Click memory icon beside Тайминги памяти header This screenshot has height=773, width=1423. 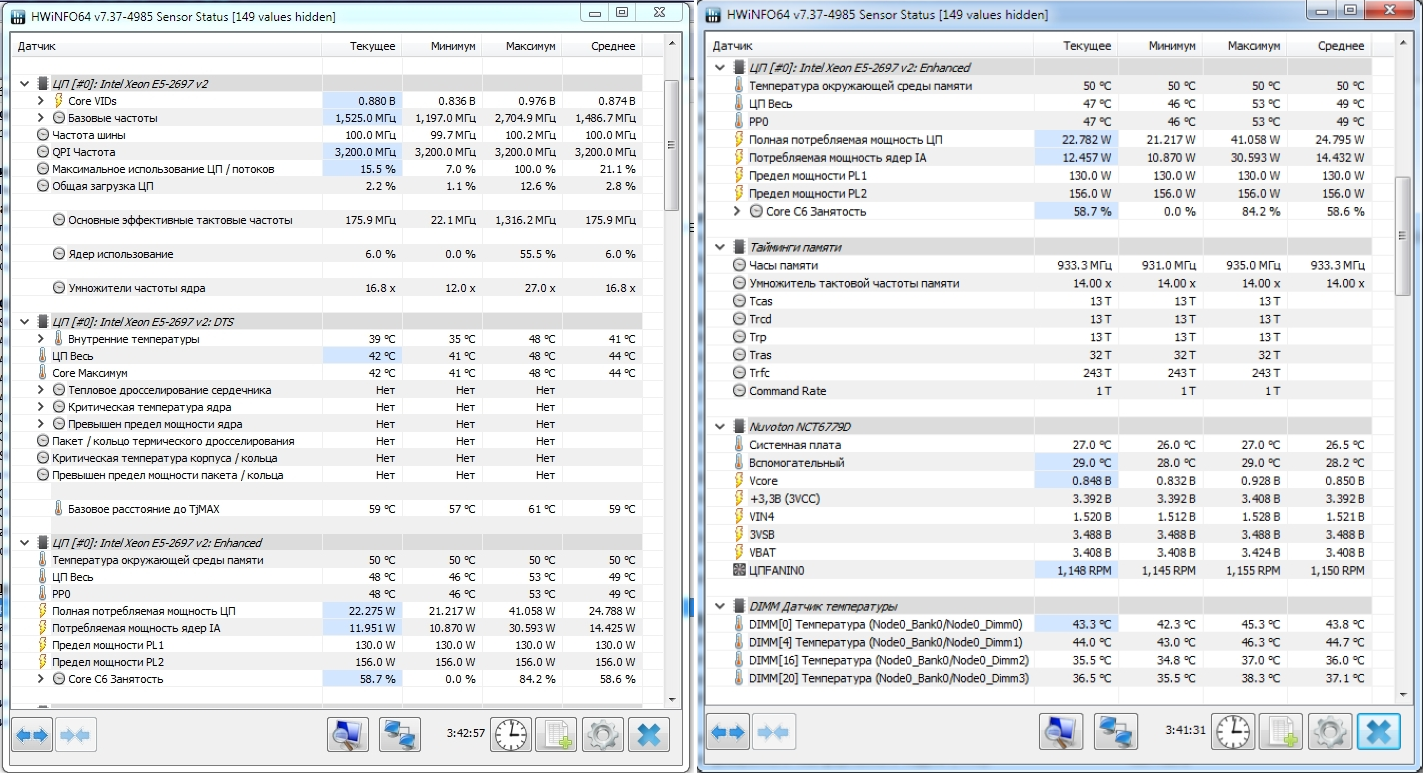(740, 246)
